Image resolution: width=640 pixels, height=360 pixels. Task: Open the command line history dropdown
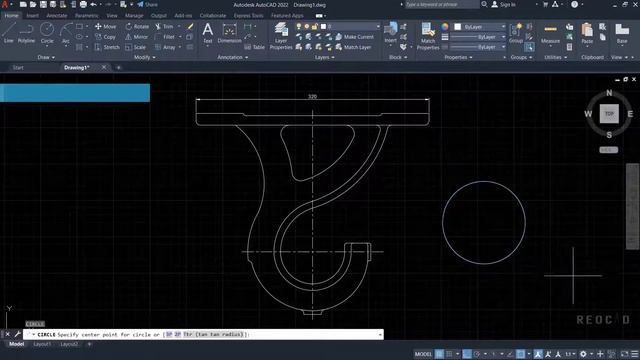tap(380, 335)
